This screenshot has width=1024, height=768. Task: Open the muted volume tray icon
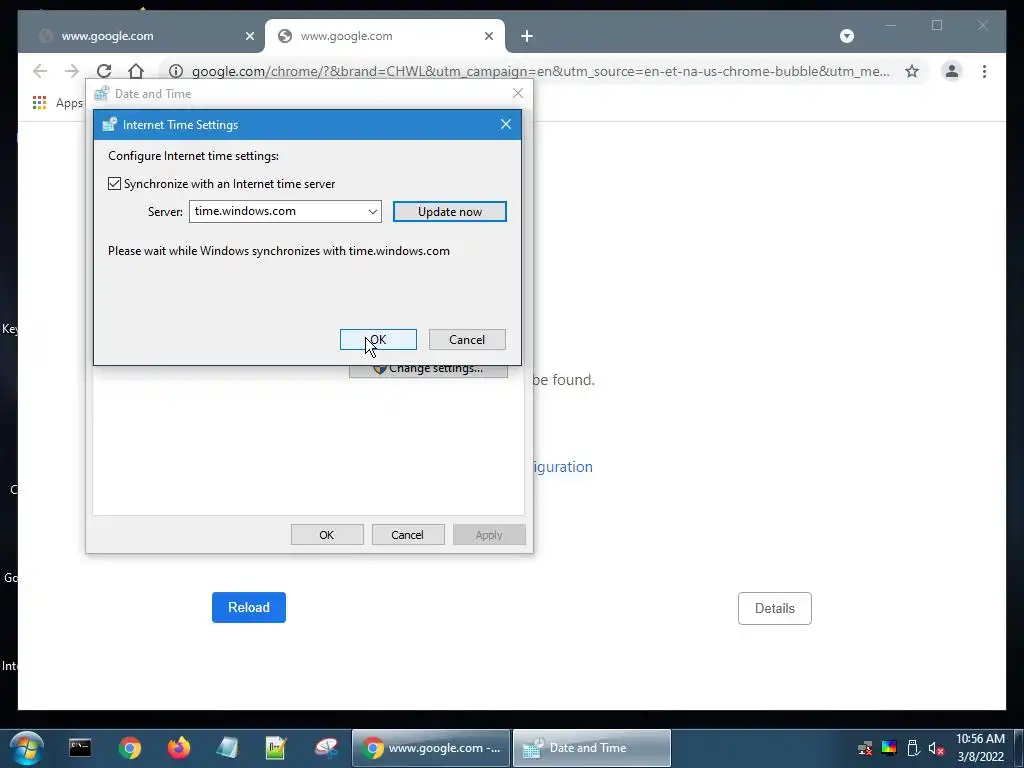click(x=936, y=748)
